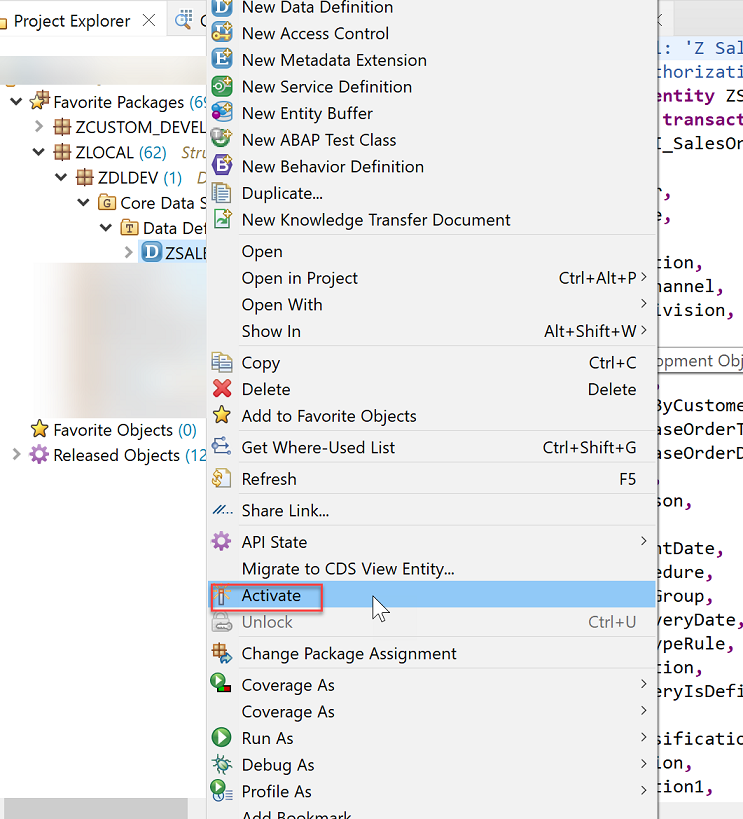Choose New Knowledge Transfer Document
Screen dimensions: 743x819
coord(432,219)
